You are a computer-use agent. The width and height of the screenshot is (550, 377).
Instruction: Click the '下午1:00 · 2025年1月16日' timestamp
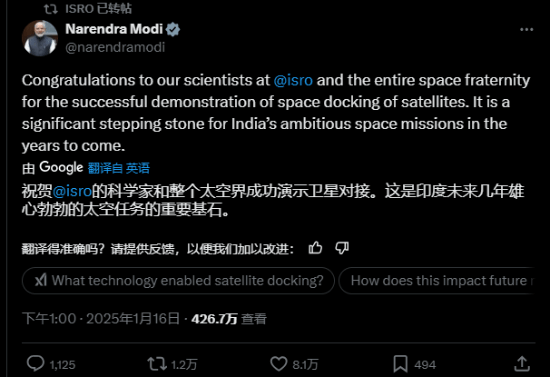101,319
